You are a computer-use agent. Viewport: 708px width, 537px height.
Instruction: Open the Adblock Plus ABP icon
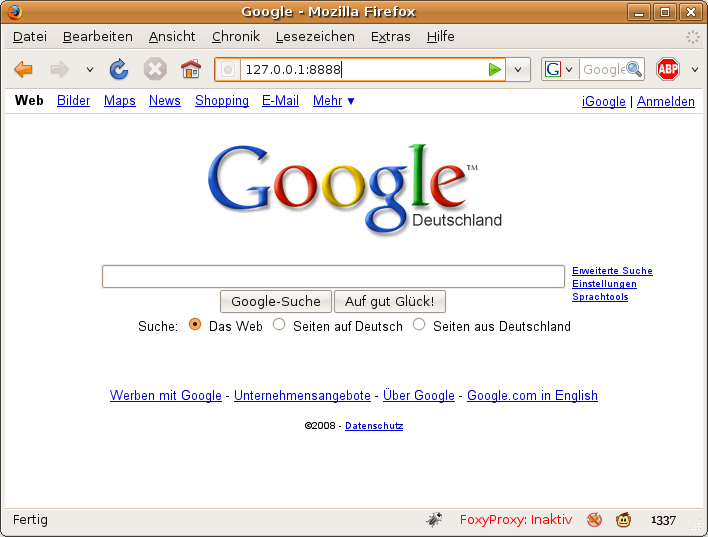pyautogui.click(x=668, y=69)
